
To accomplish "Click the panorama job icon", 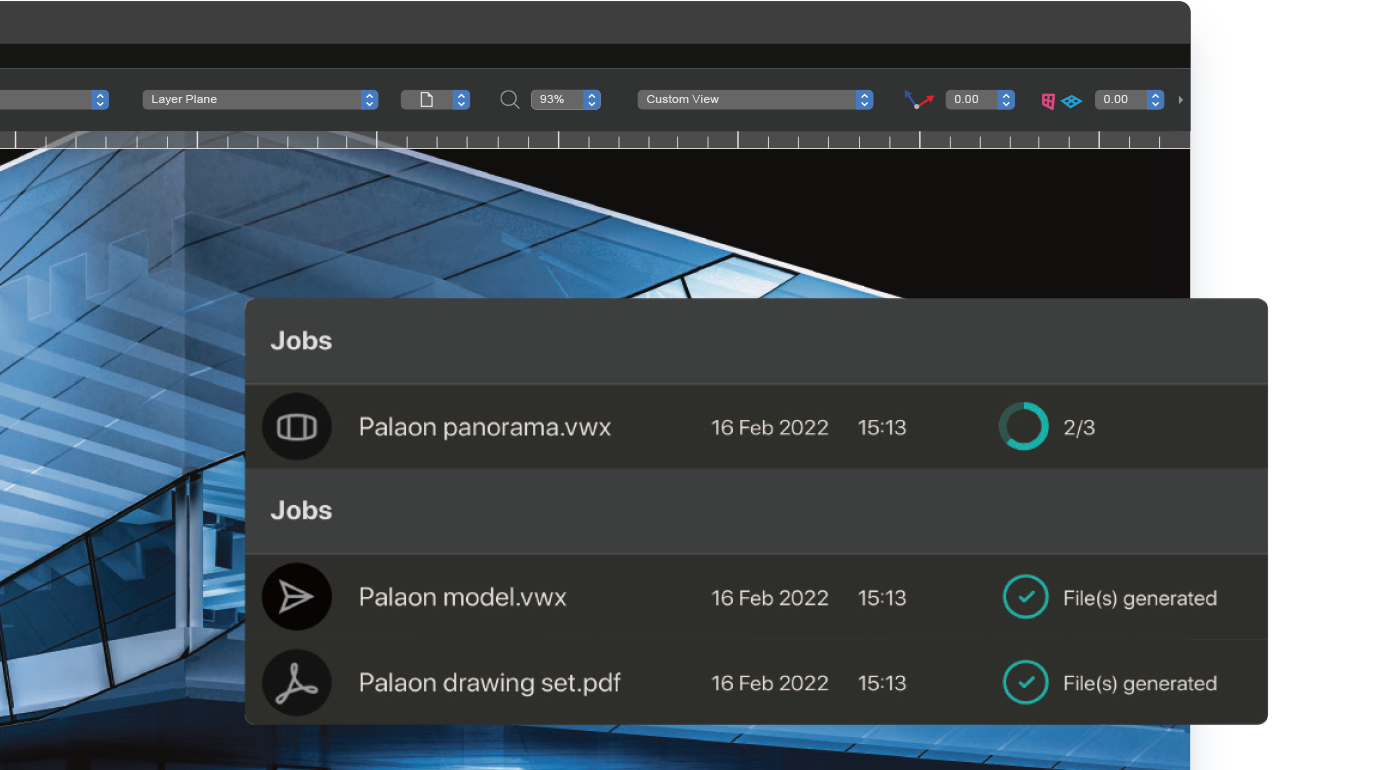I will (x=296, y=427).
